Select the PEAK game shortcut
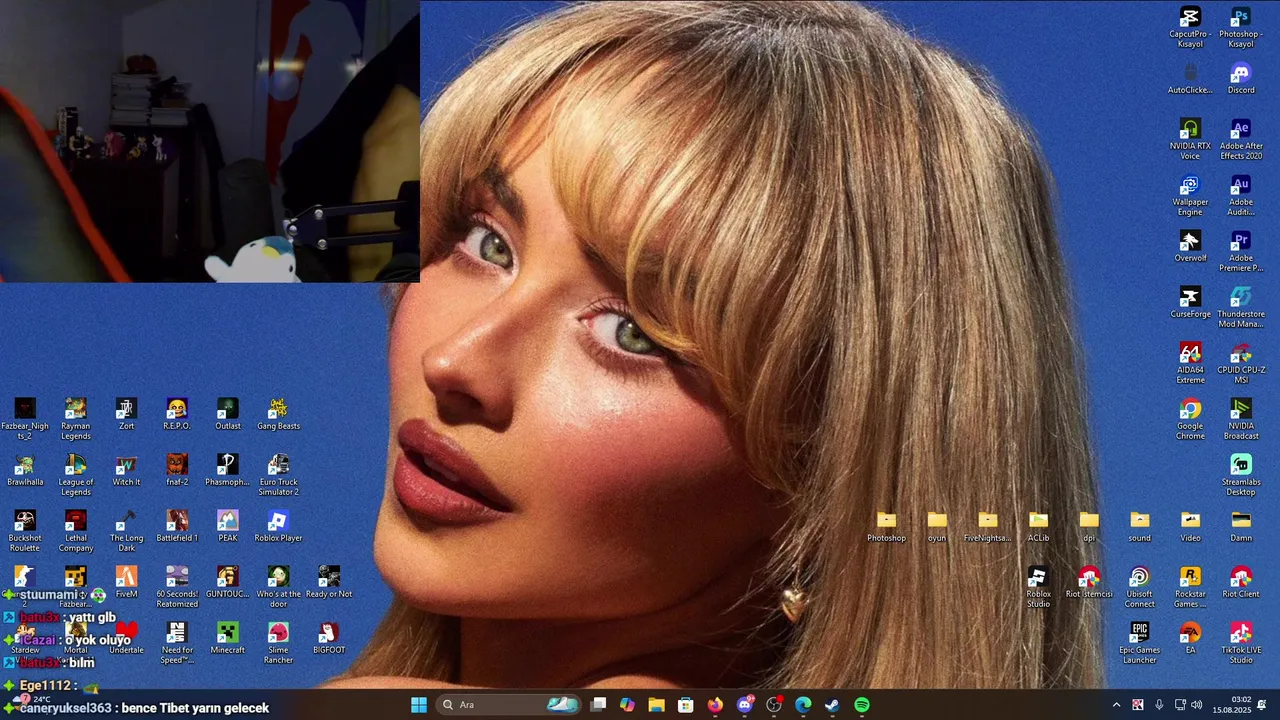This screenshot has width=1280, height=720. (x=228, y=526)
